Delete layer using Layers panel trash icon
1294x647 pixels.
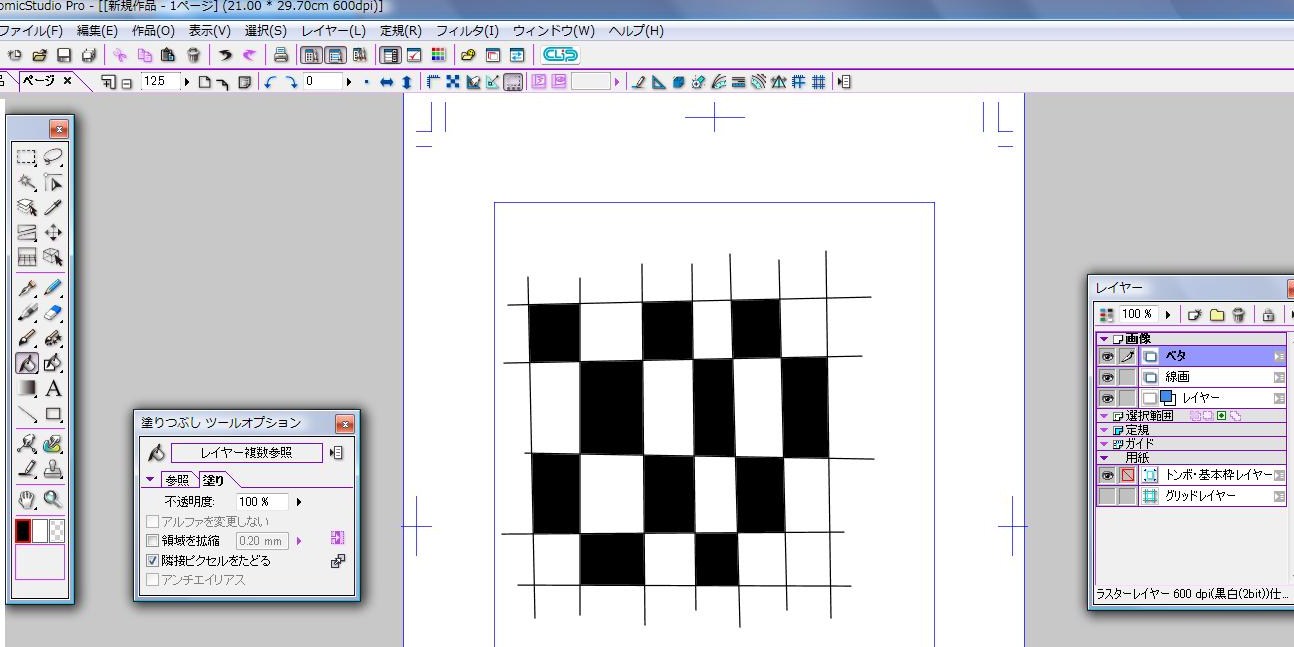1238,315
